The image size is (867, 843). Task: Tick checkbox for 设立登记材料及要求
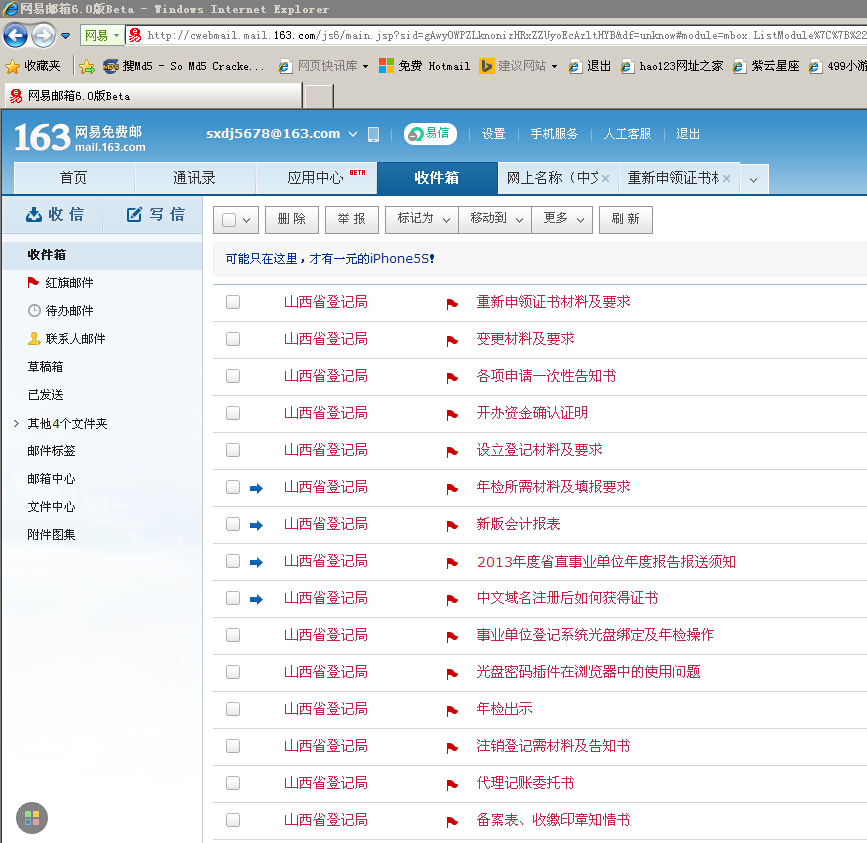pos(233,450)
